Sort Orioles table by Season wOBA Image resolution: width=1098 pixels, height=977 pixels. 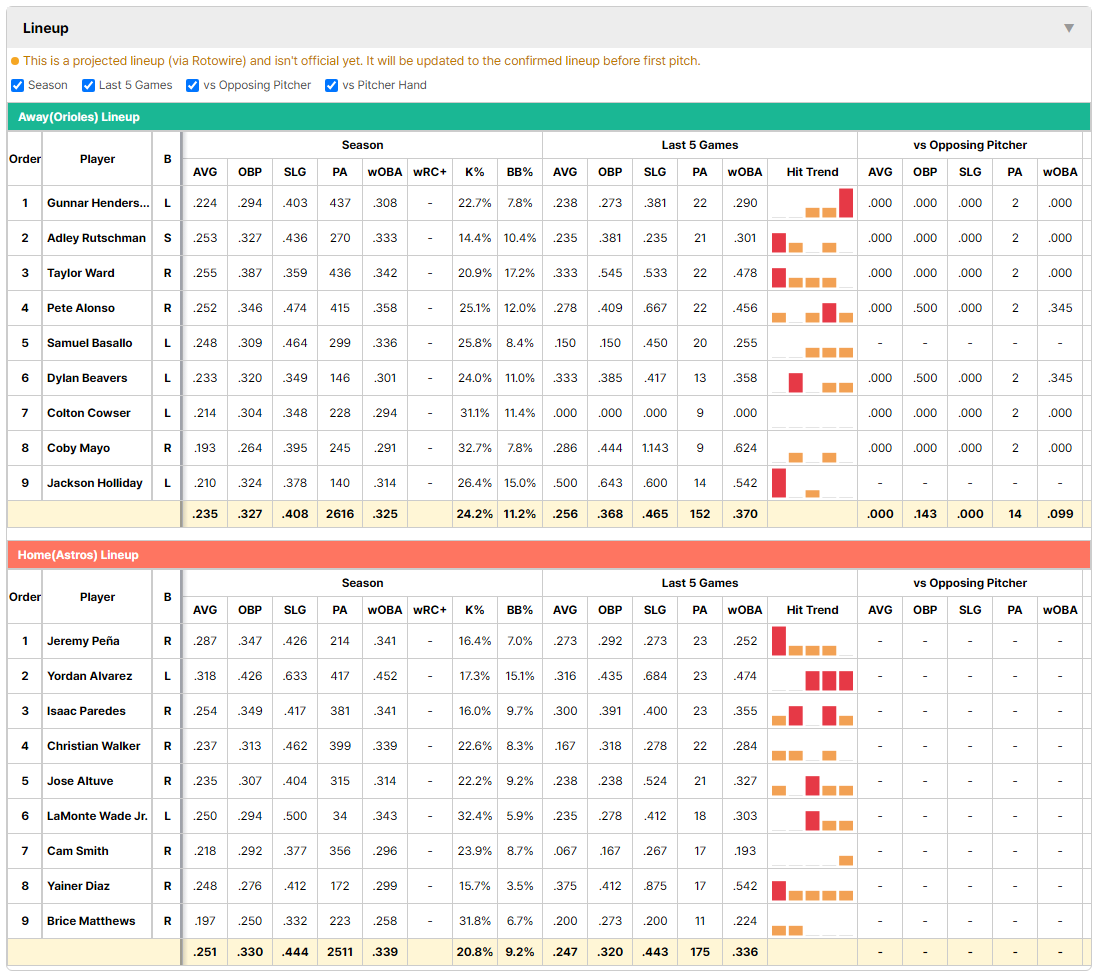point(384,172)
